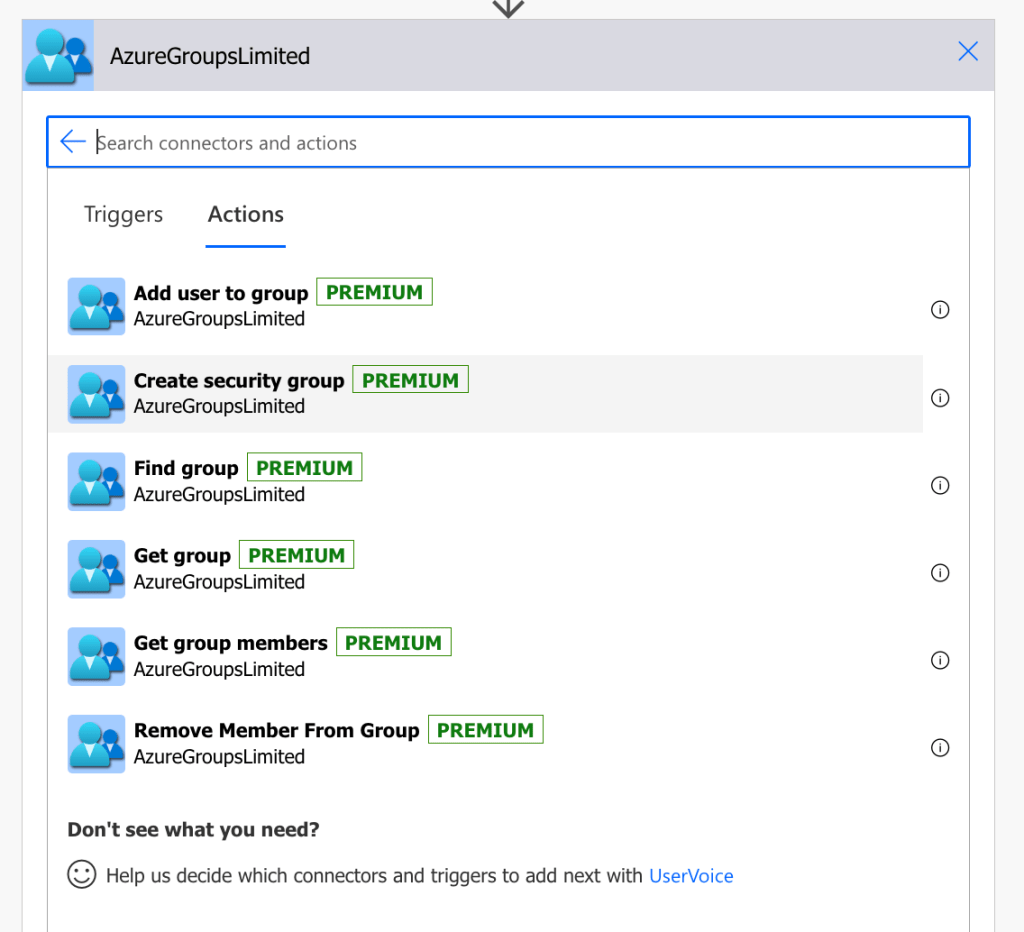Click the Create security group connector icon
1024x932 pixels.
coord(96,393)
